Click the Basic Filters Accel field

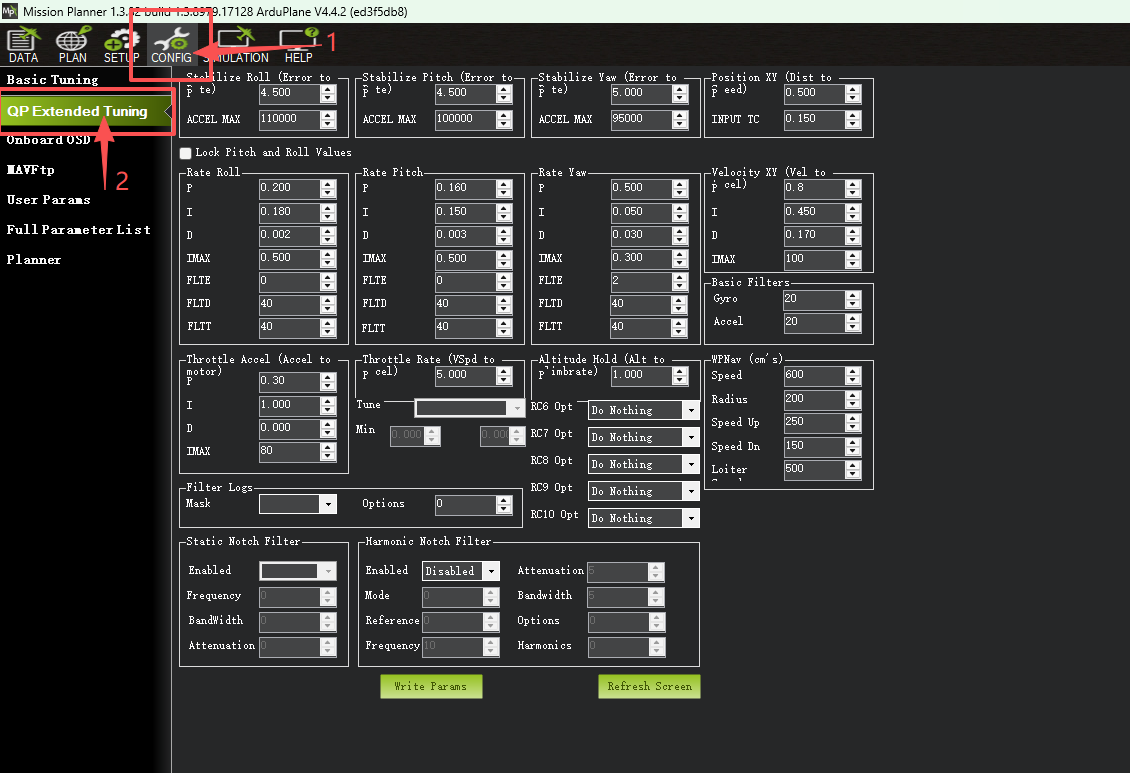814,323
